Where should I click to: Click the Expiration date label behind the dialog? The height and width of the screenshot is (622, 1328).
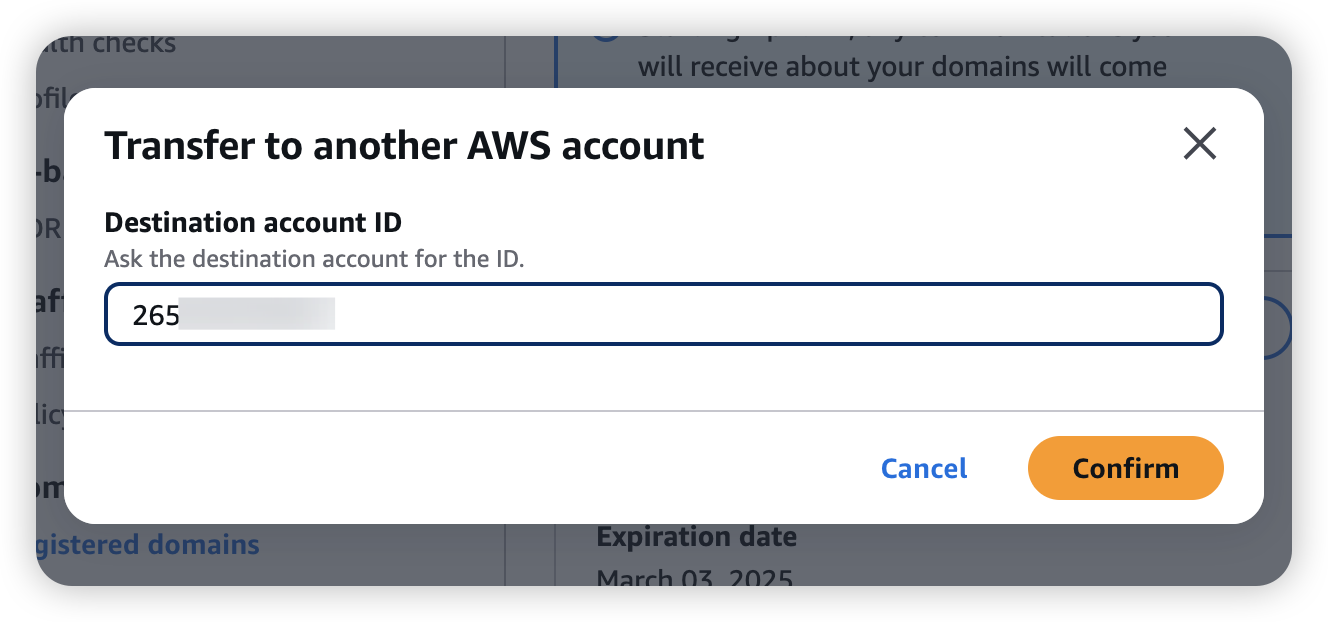[x=696, y=537]
